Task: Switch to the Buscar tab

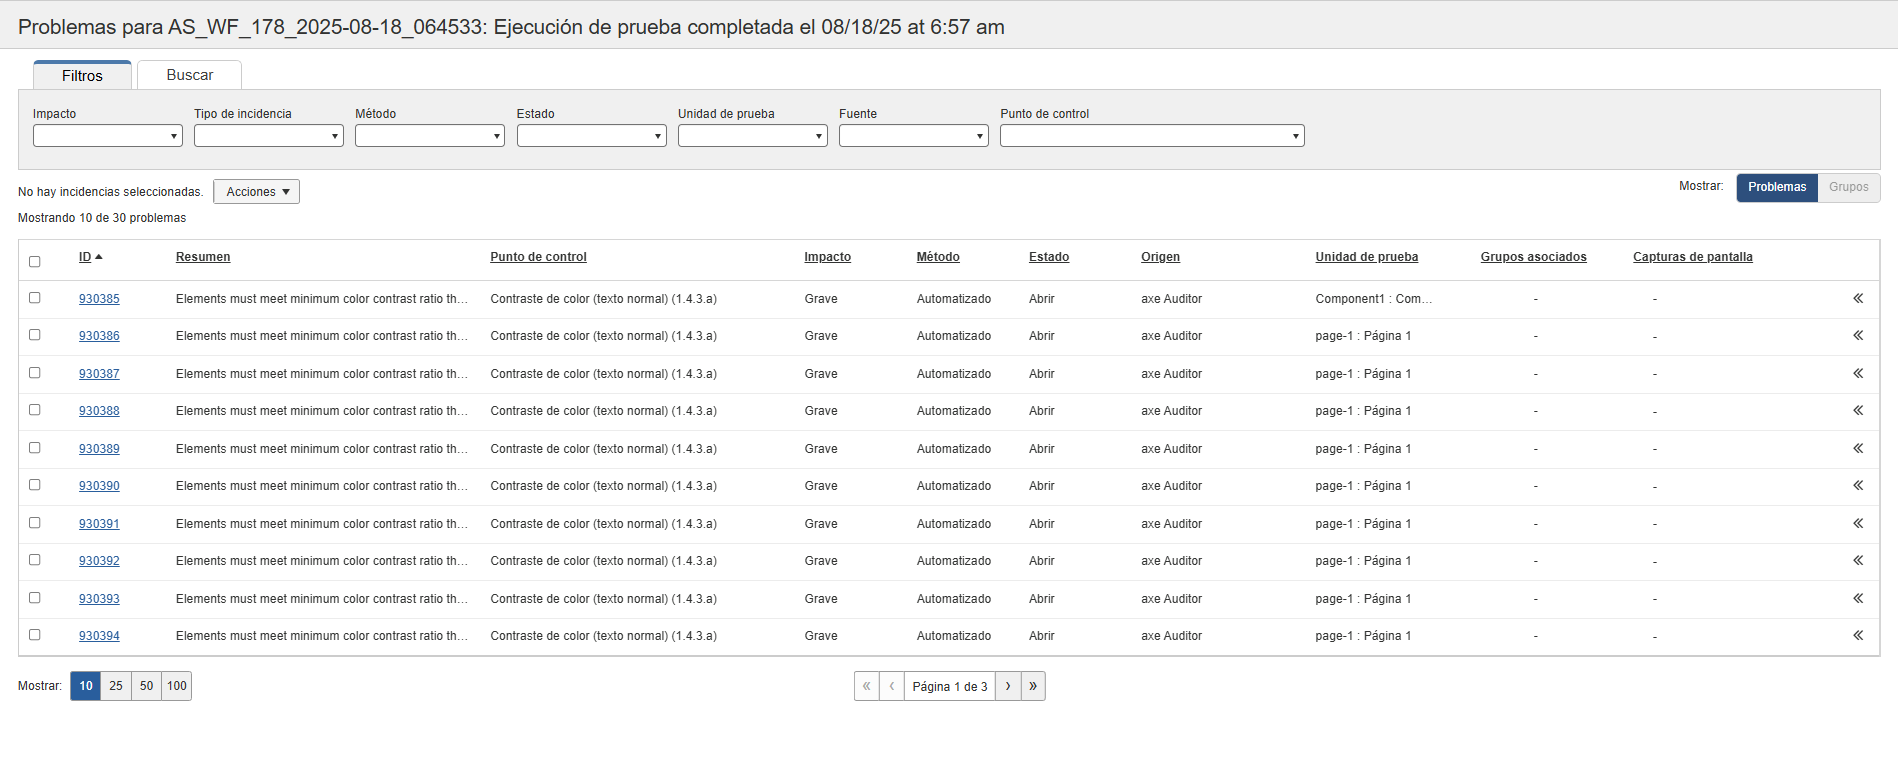Action: [189, 75]
